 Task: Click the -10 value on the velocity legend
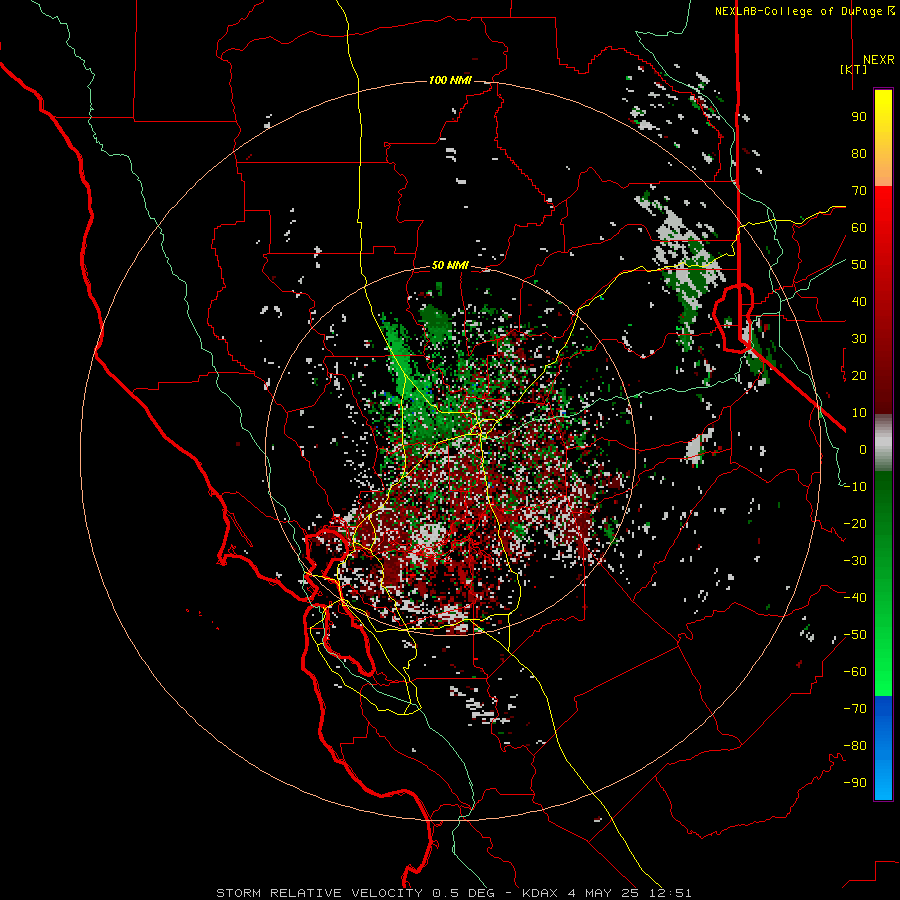[x=855, y=487]
